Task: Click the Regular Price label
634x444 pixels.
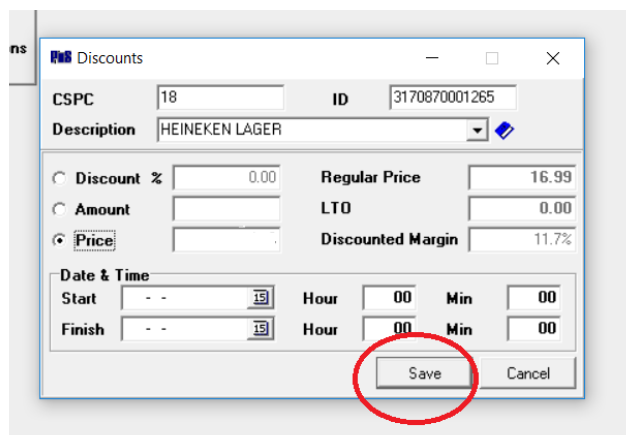Action: point(370,177)
